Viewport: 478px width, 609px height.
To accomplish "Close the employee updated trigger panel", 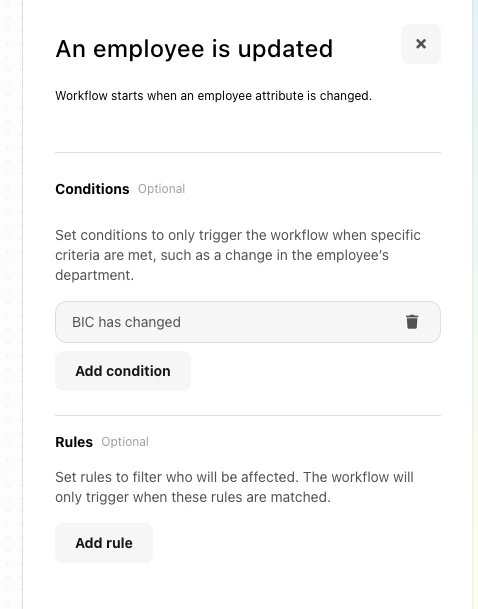I will [421, 44].
